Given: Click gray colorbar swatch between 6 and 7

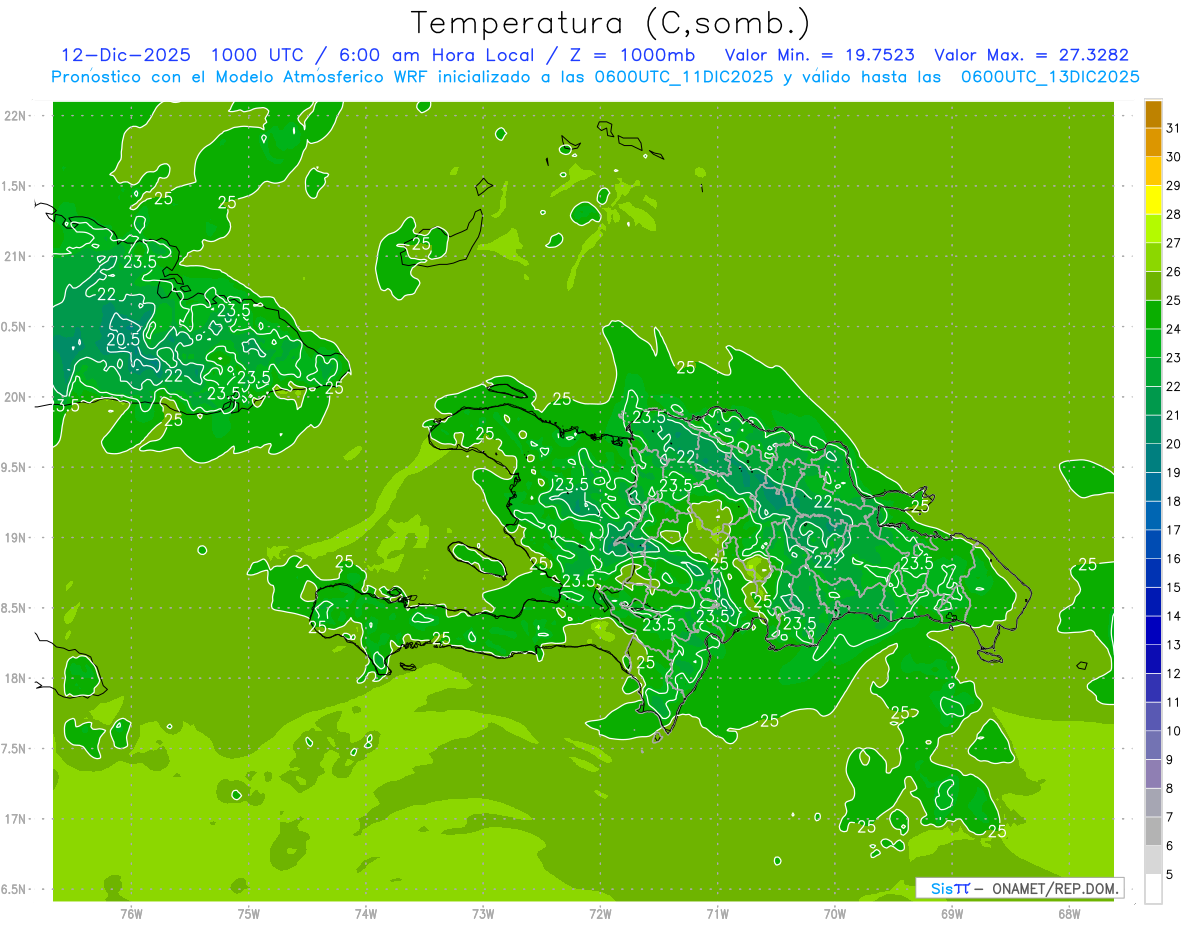Looking at the screenshot, I should tap(1153, 832).
